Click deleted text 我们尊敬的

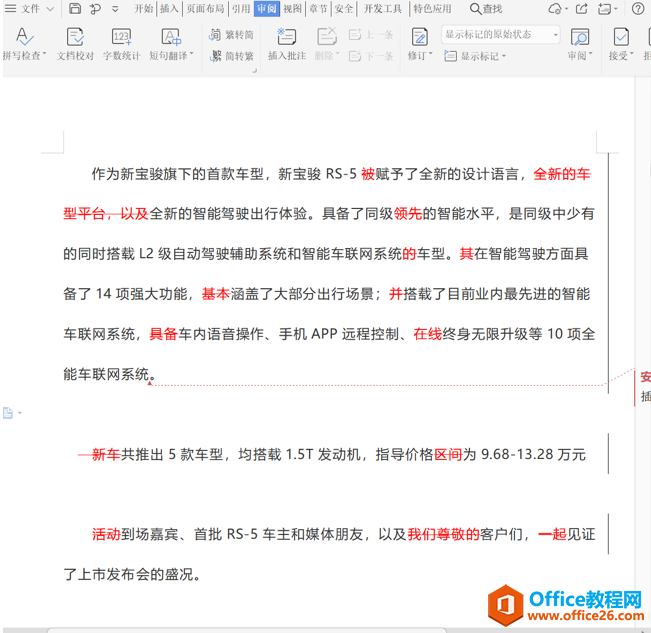444,534
